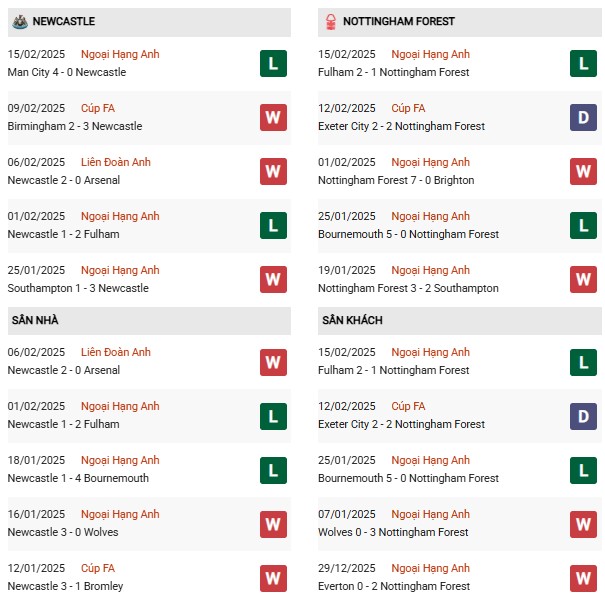Screen dimensions: 605x600
Task: Click the W badge for Nottingham Forest 7-0 Brighton
Action: [583, 172]
